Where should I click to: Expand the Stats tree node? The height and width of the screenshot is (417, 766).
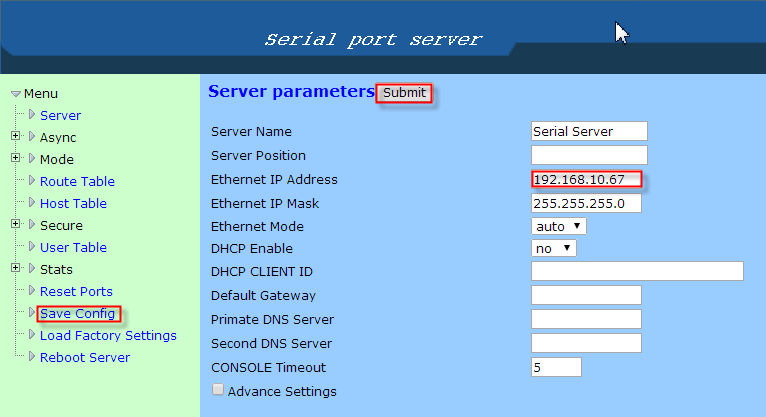click(x=16, y=269)
